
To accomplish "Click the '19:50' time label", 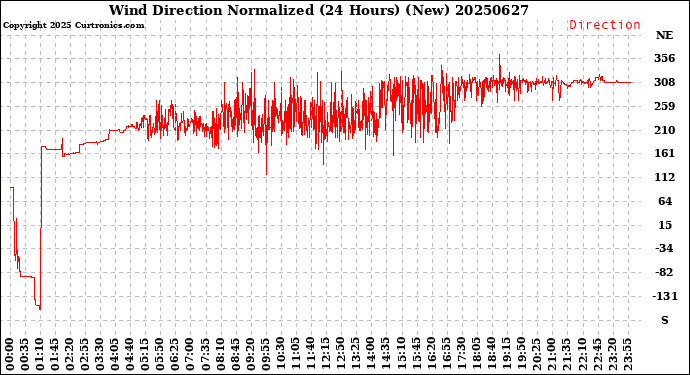I will click(521, 354).
